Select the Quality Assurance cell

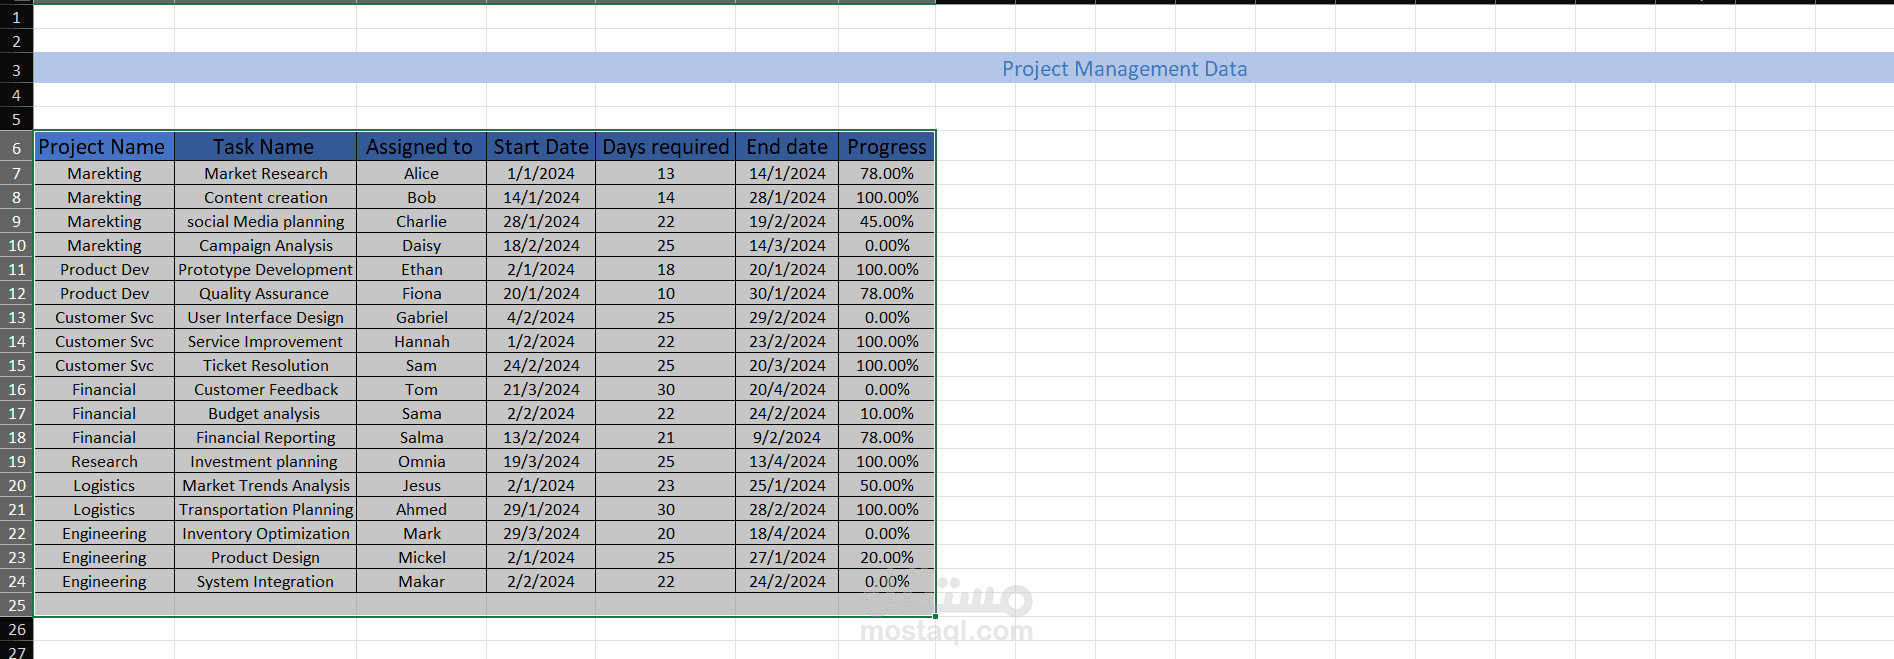[x=265, y=293]
